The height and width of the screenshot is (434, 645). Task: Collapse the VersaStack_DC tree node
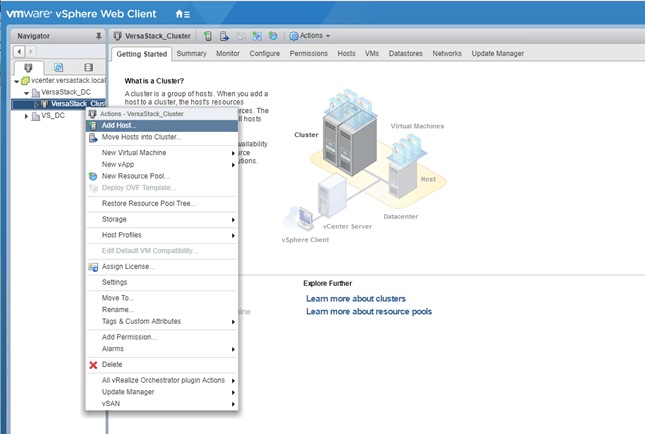pos(27,93)
